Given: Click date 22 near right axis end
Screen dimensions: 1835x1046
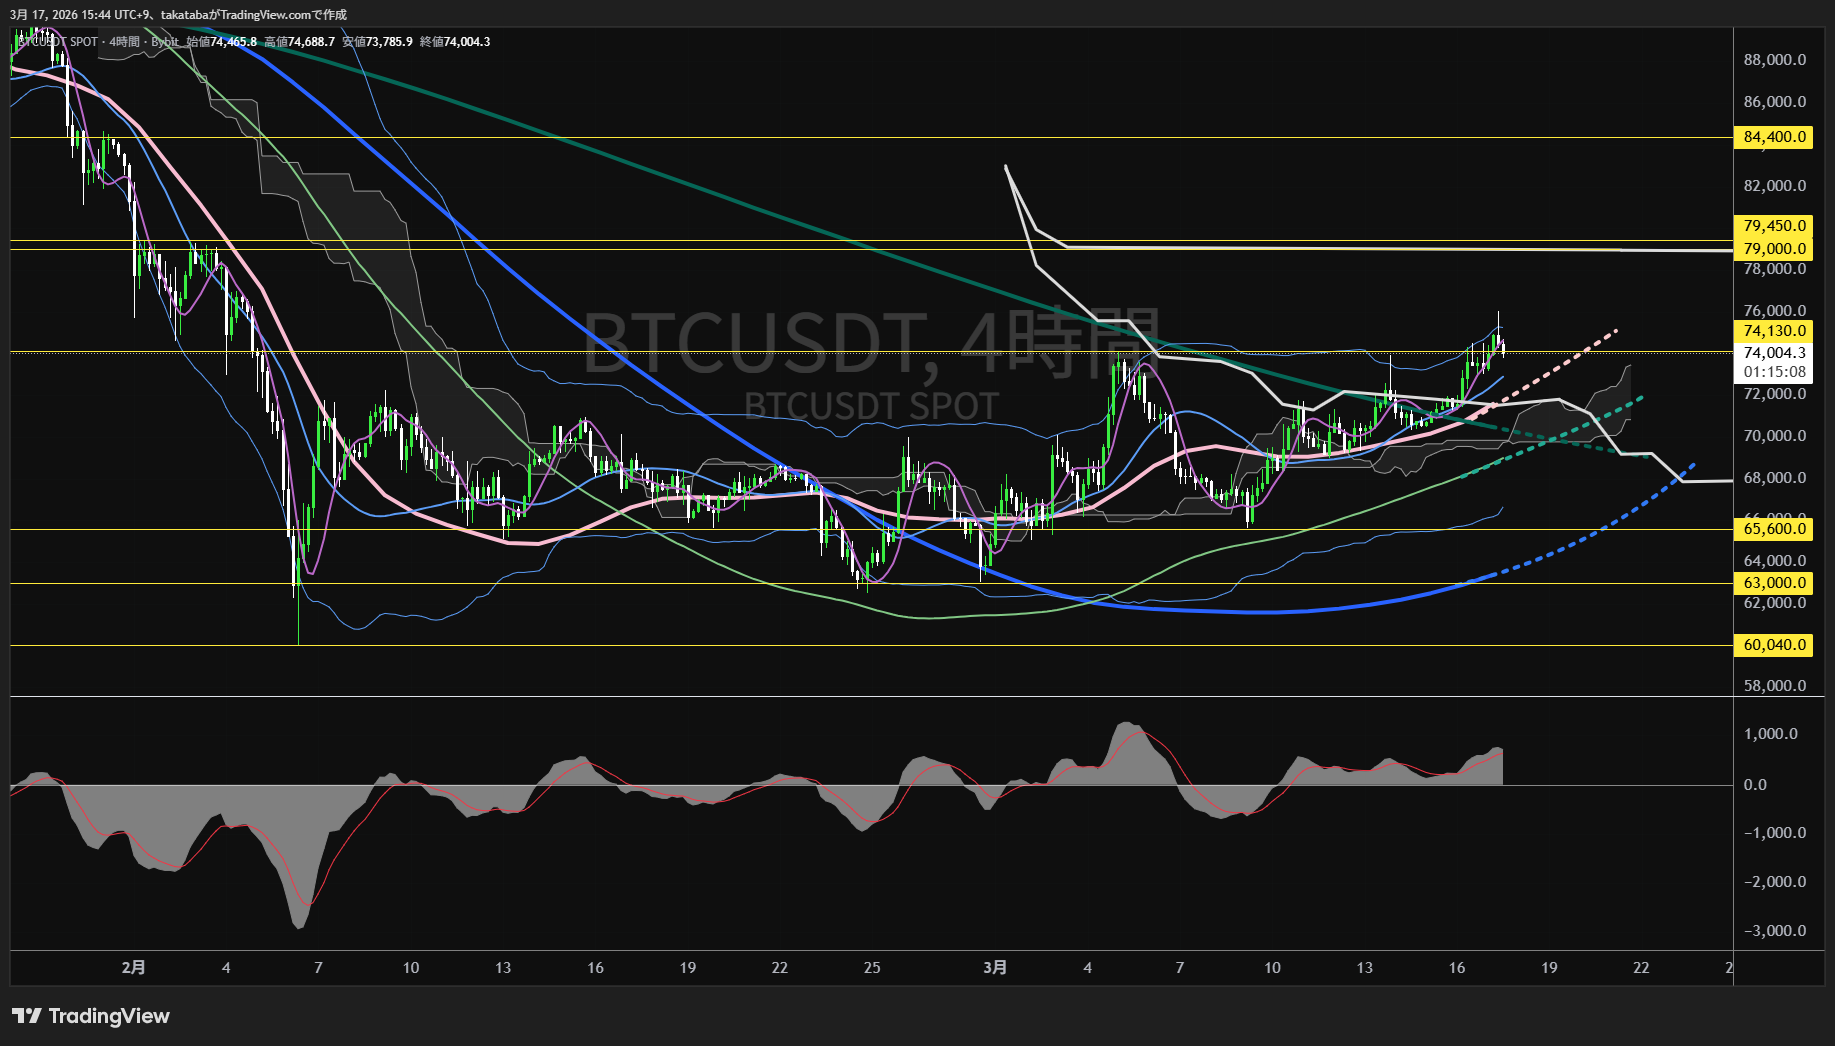Looking at the screenshot, I should [x=1641, y=967].
